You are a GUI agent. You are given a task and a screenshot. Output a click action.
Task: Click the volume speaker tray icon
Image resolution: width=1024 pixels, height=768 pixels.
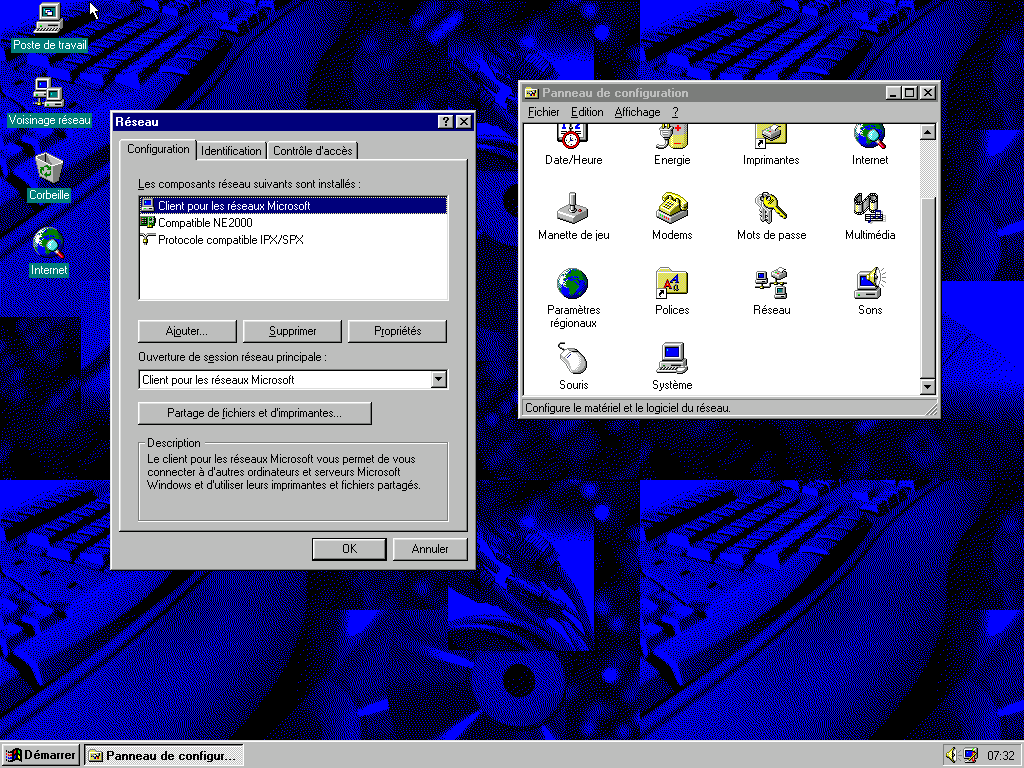(952, 755)
